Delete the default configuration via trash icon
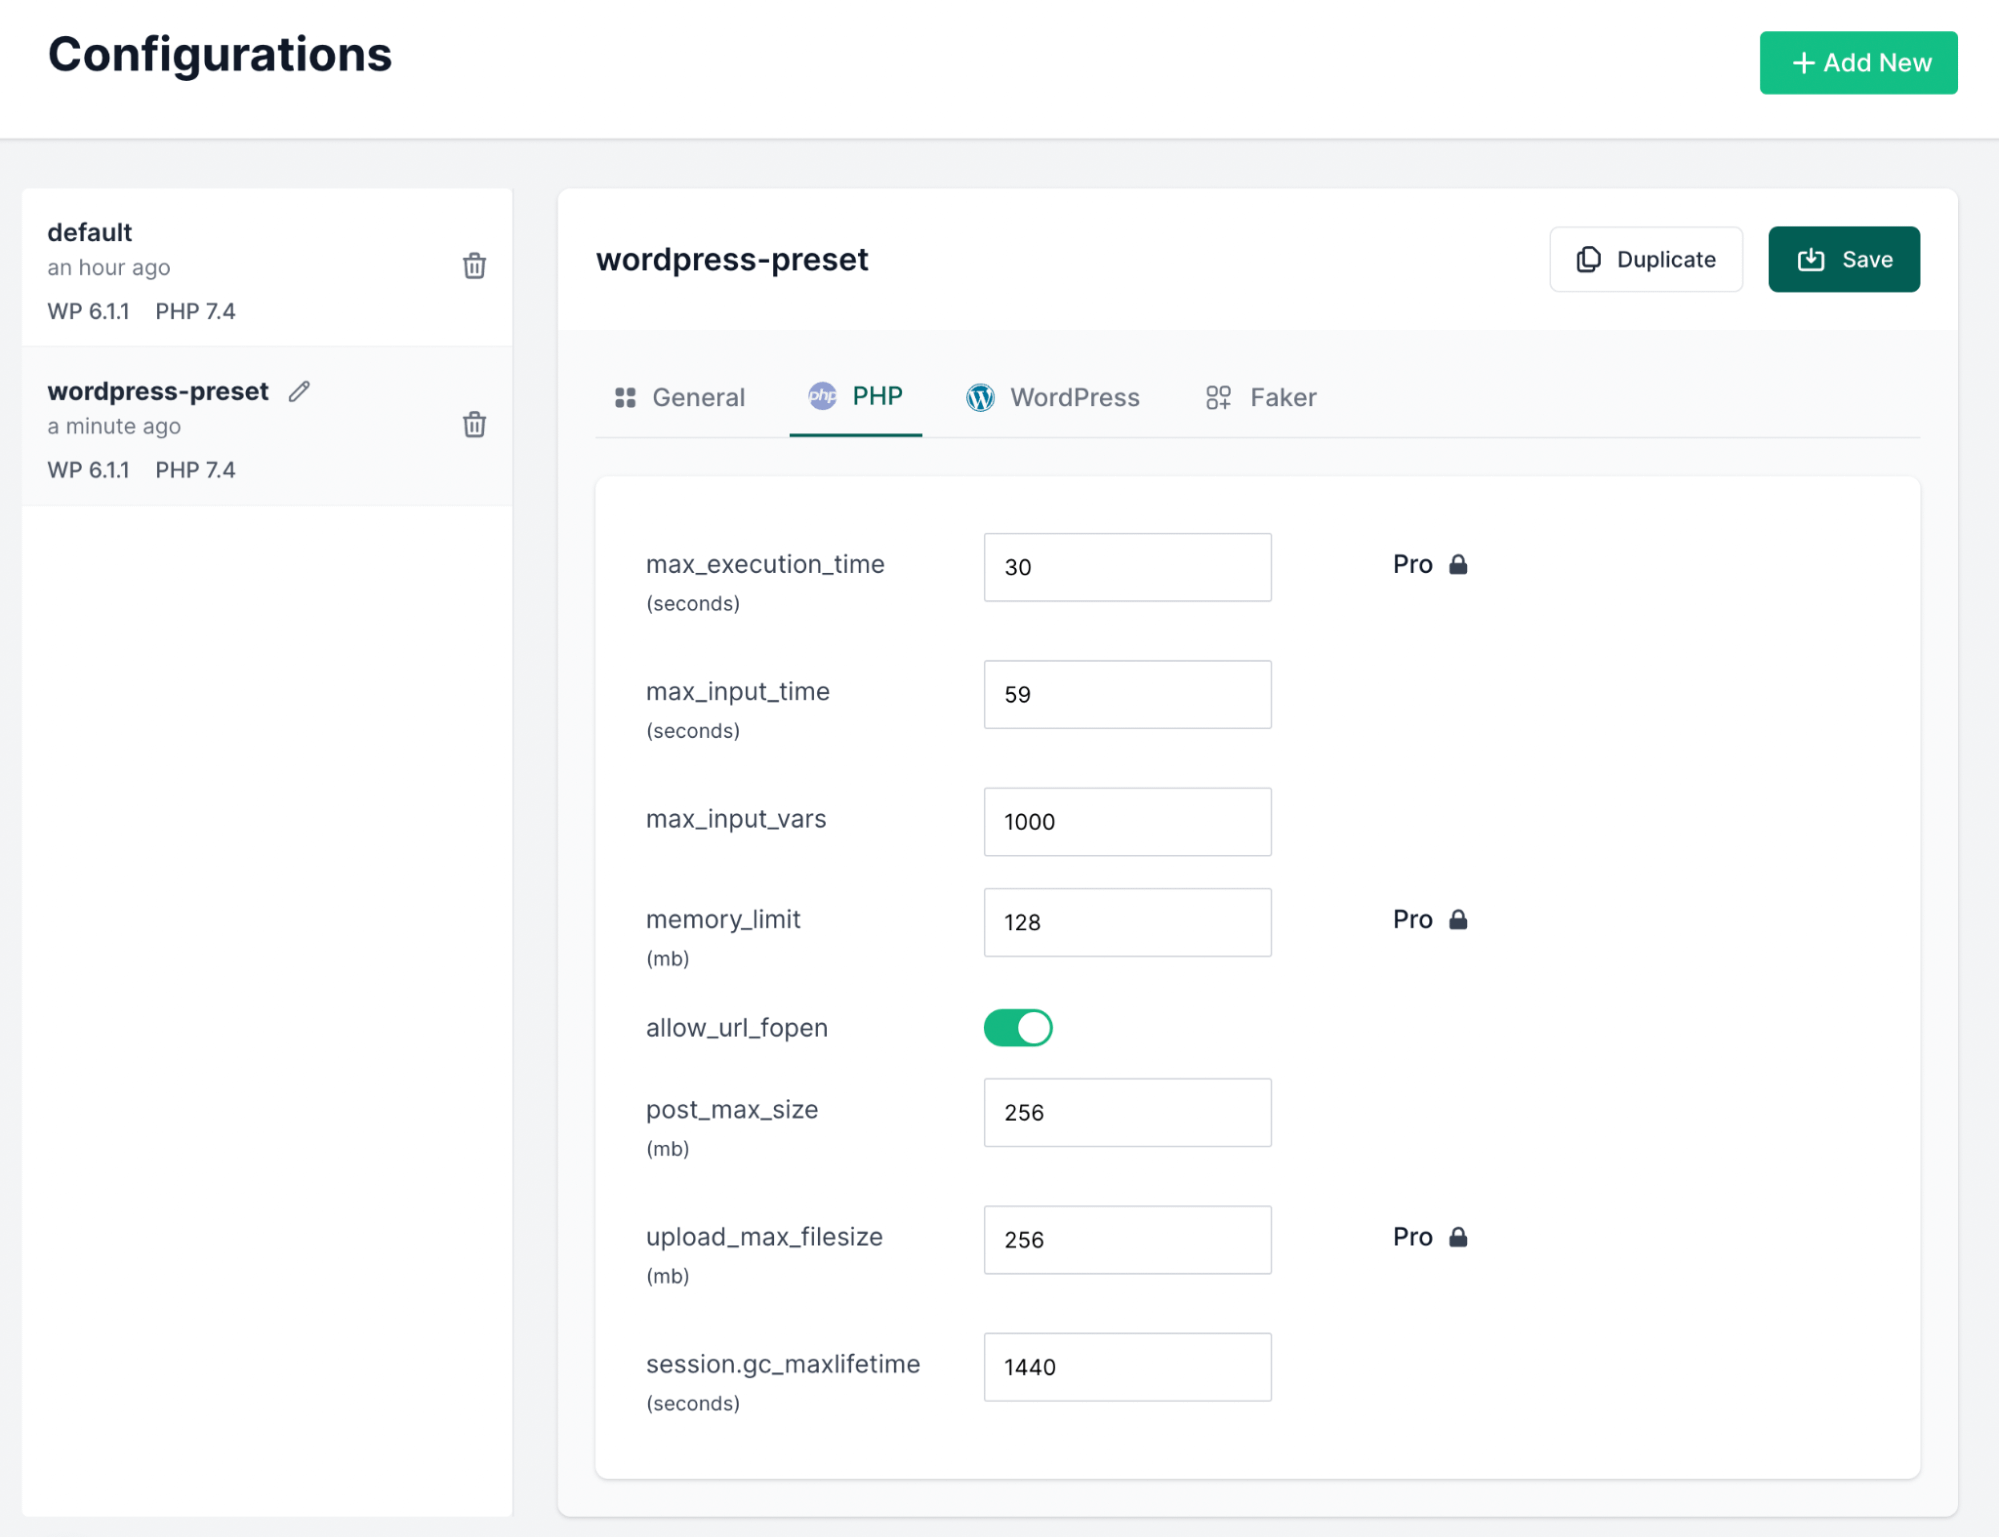Image resolution: width=1999 pixels, height=1538 pixels. [474, 267]
